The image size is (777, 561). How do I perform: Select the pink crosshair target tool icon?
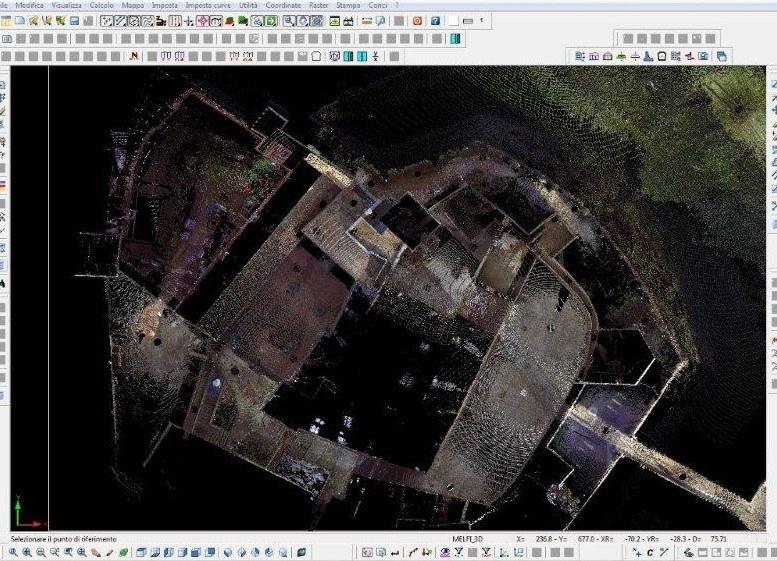pyautogui.click(x=202, y=21)
